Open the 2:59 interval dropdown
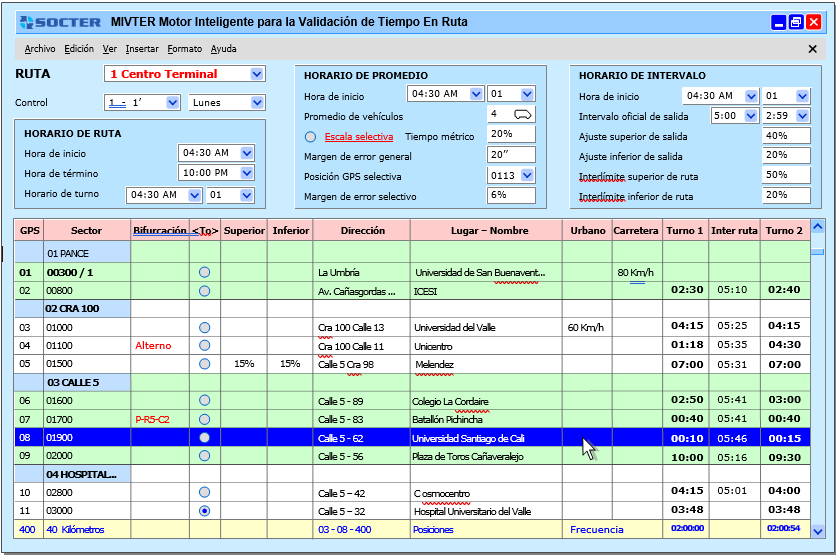 click(802, 116)
